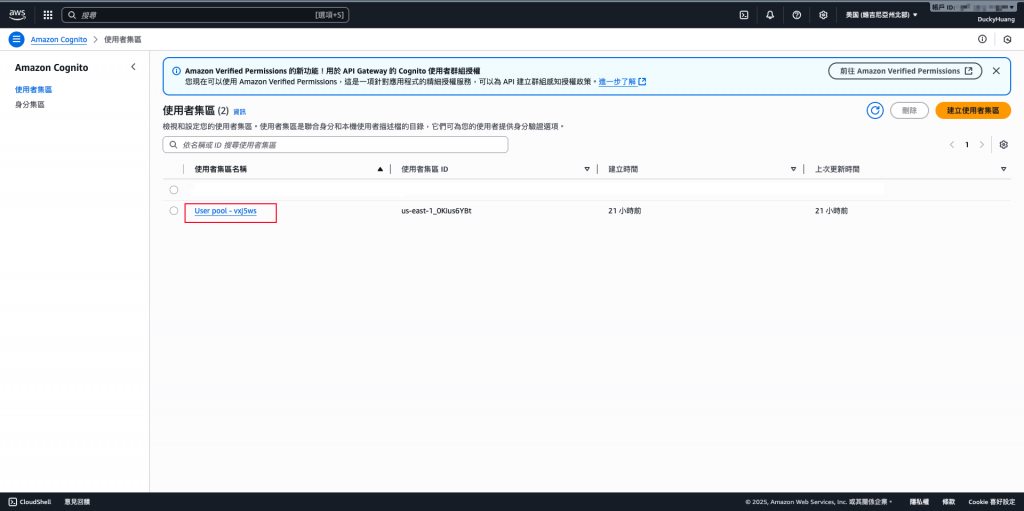The image size is (1024, 511).
Task: Dismiss the Verified Permissions banner
Action: 996,71
